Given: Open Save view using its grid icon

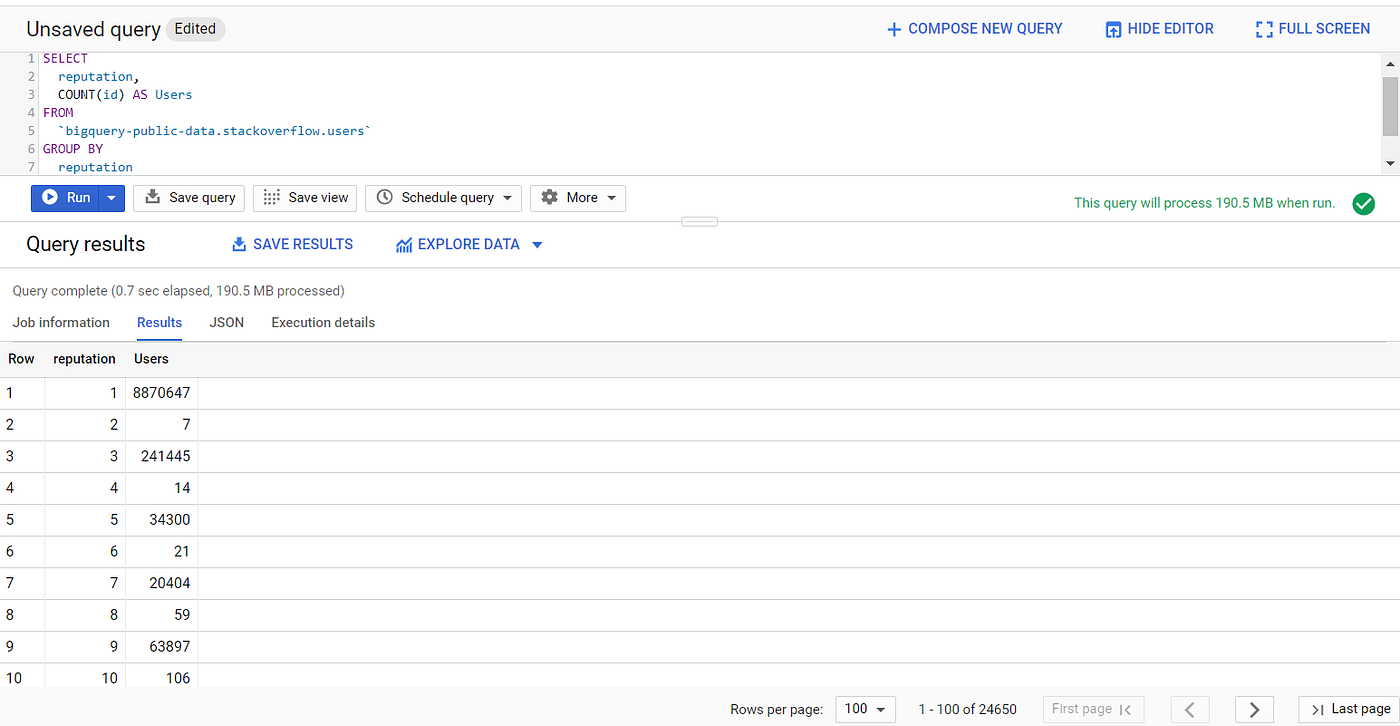Looking at the screenshot, I should point(270,198).
